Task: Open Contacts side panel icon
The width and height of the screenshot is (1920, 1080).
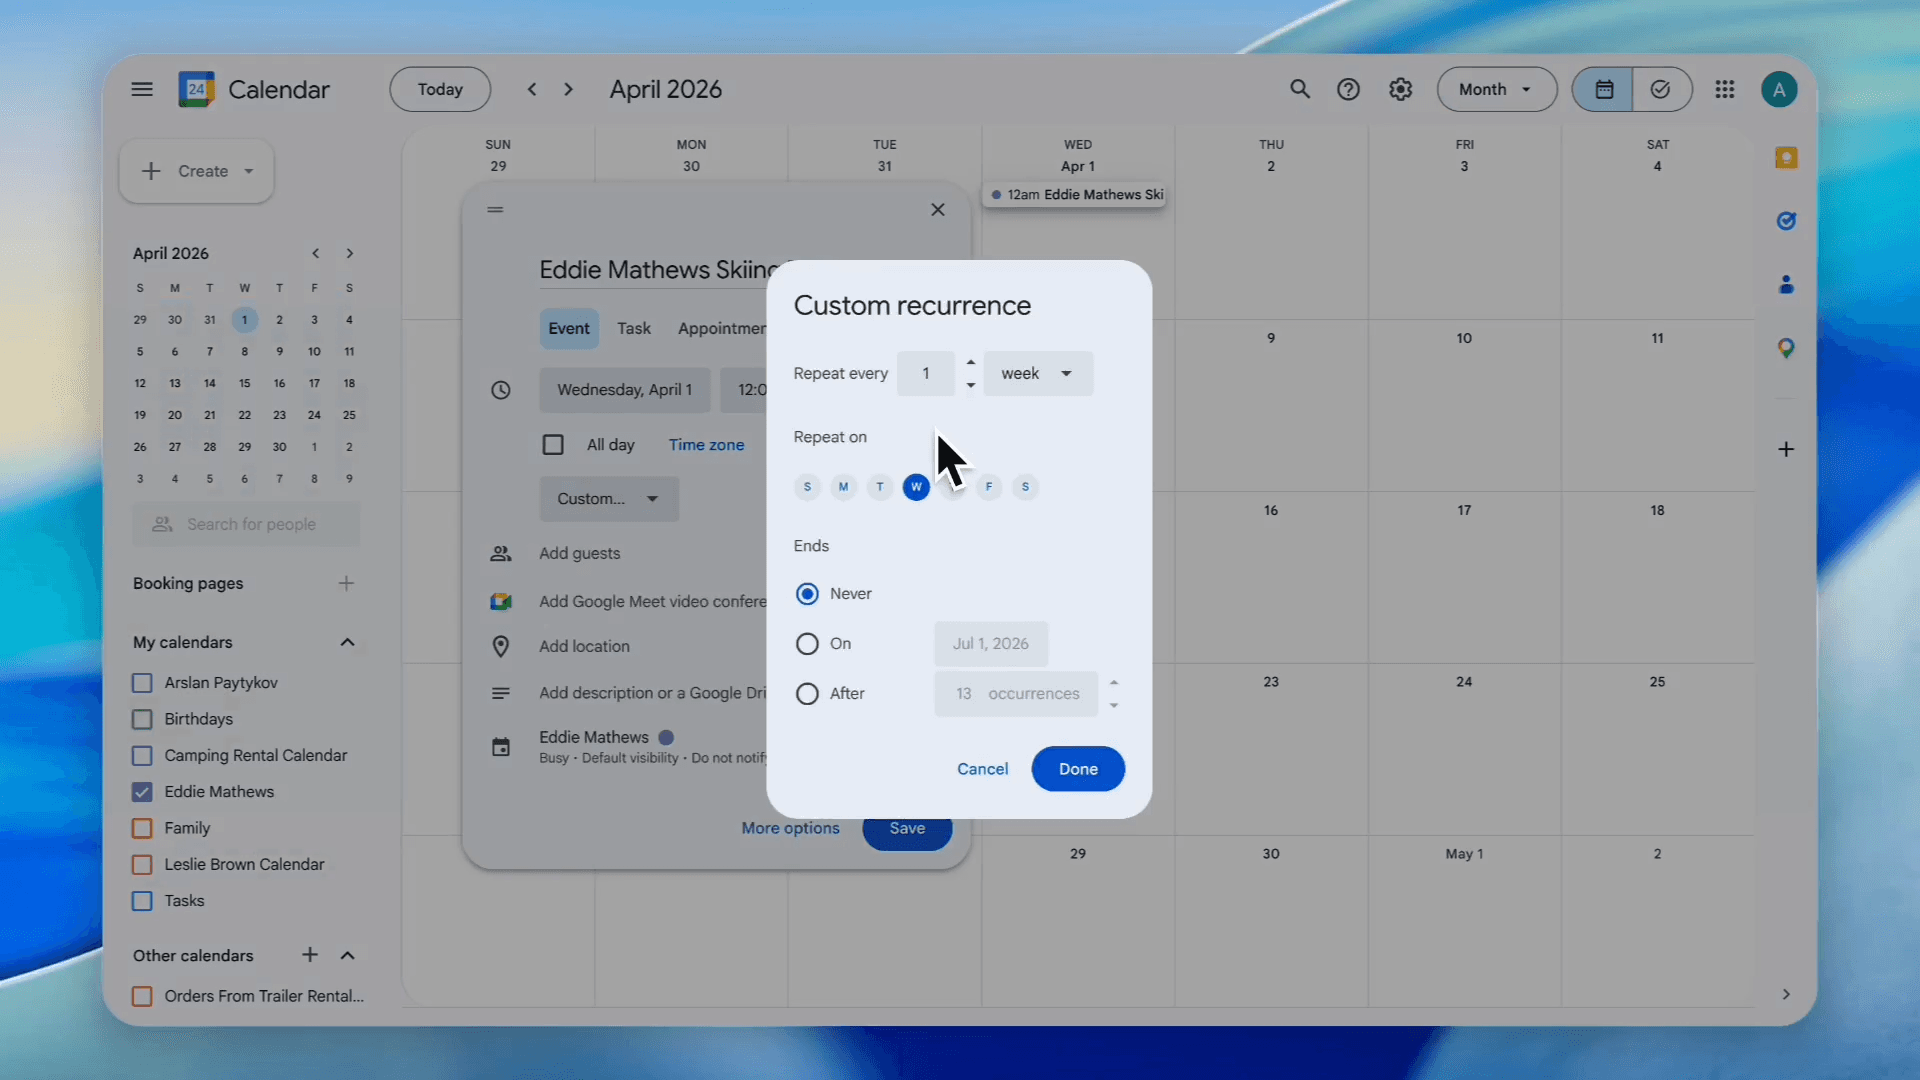Action: point(1786,285)
